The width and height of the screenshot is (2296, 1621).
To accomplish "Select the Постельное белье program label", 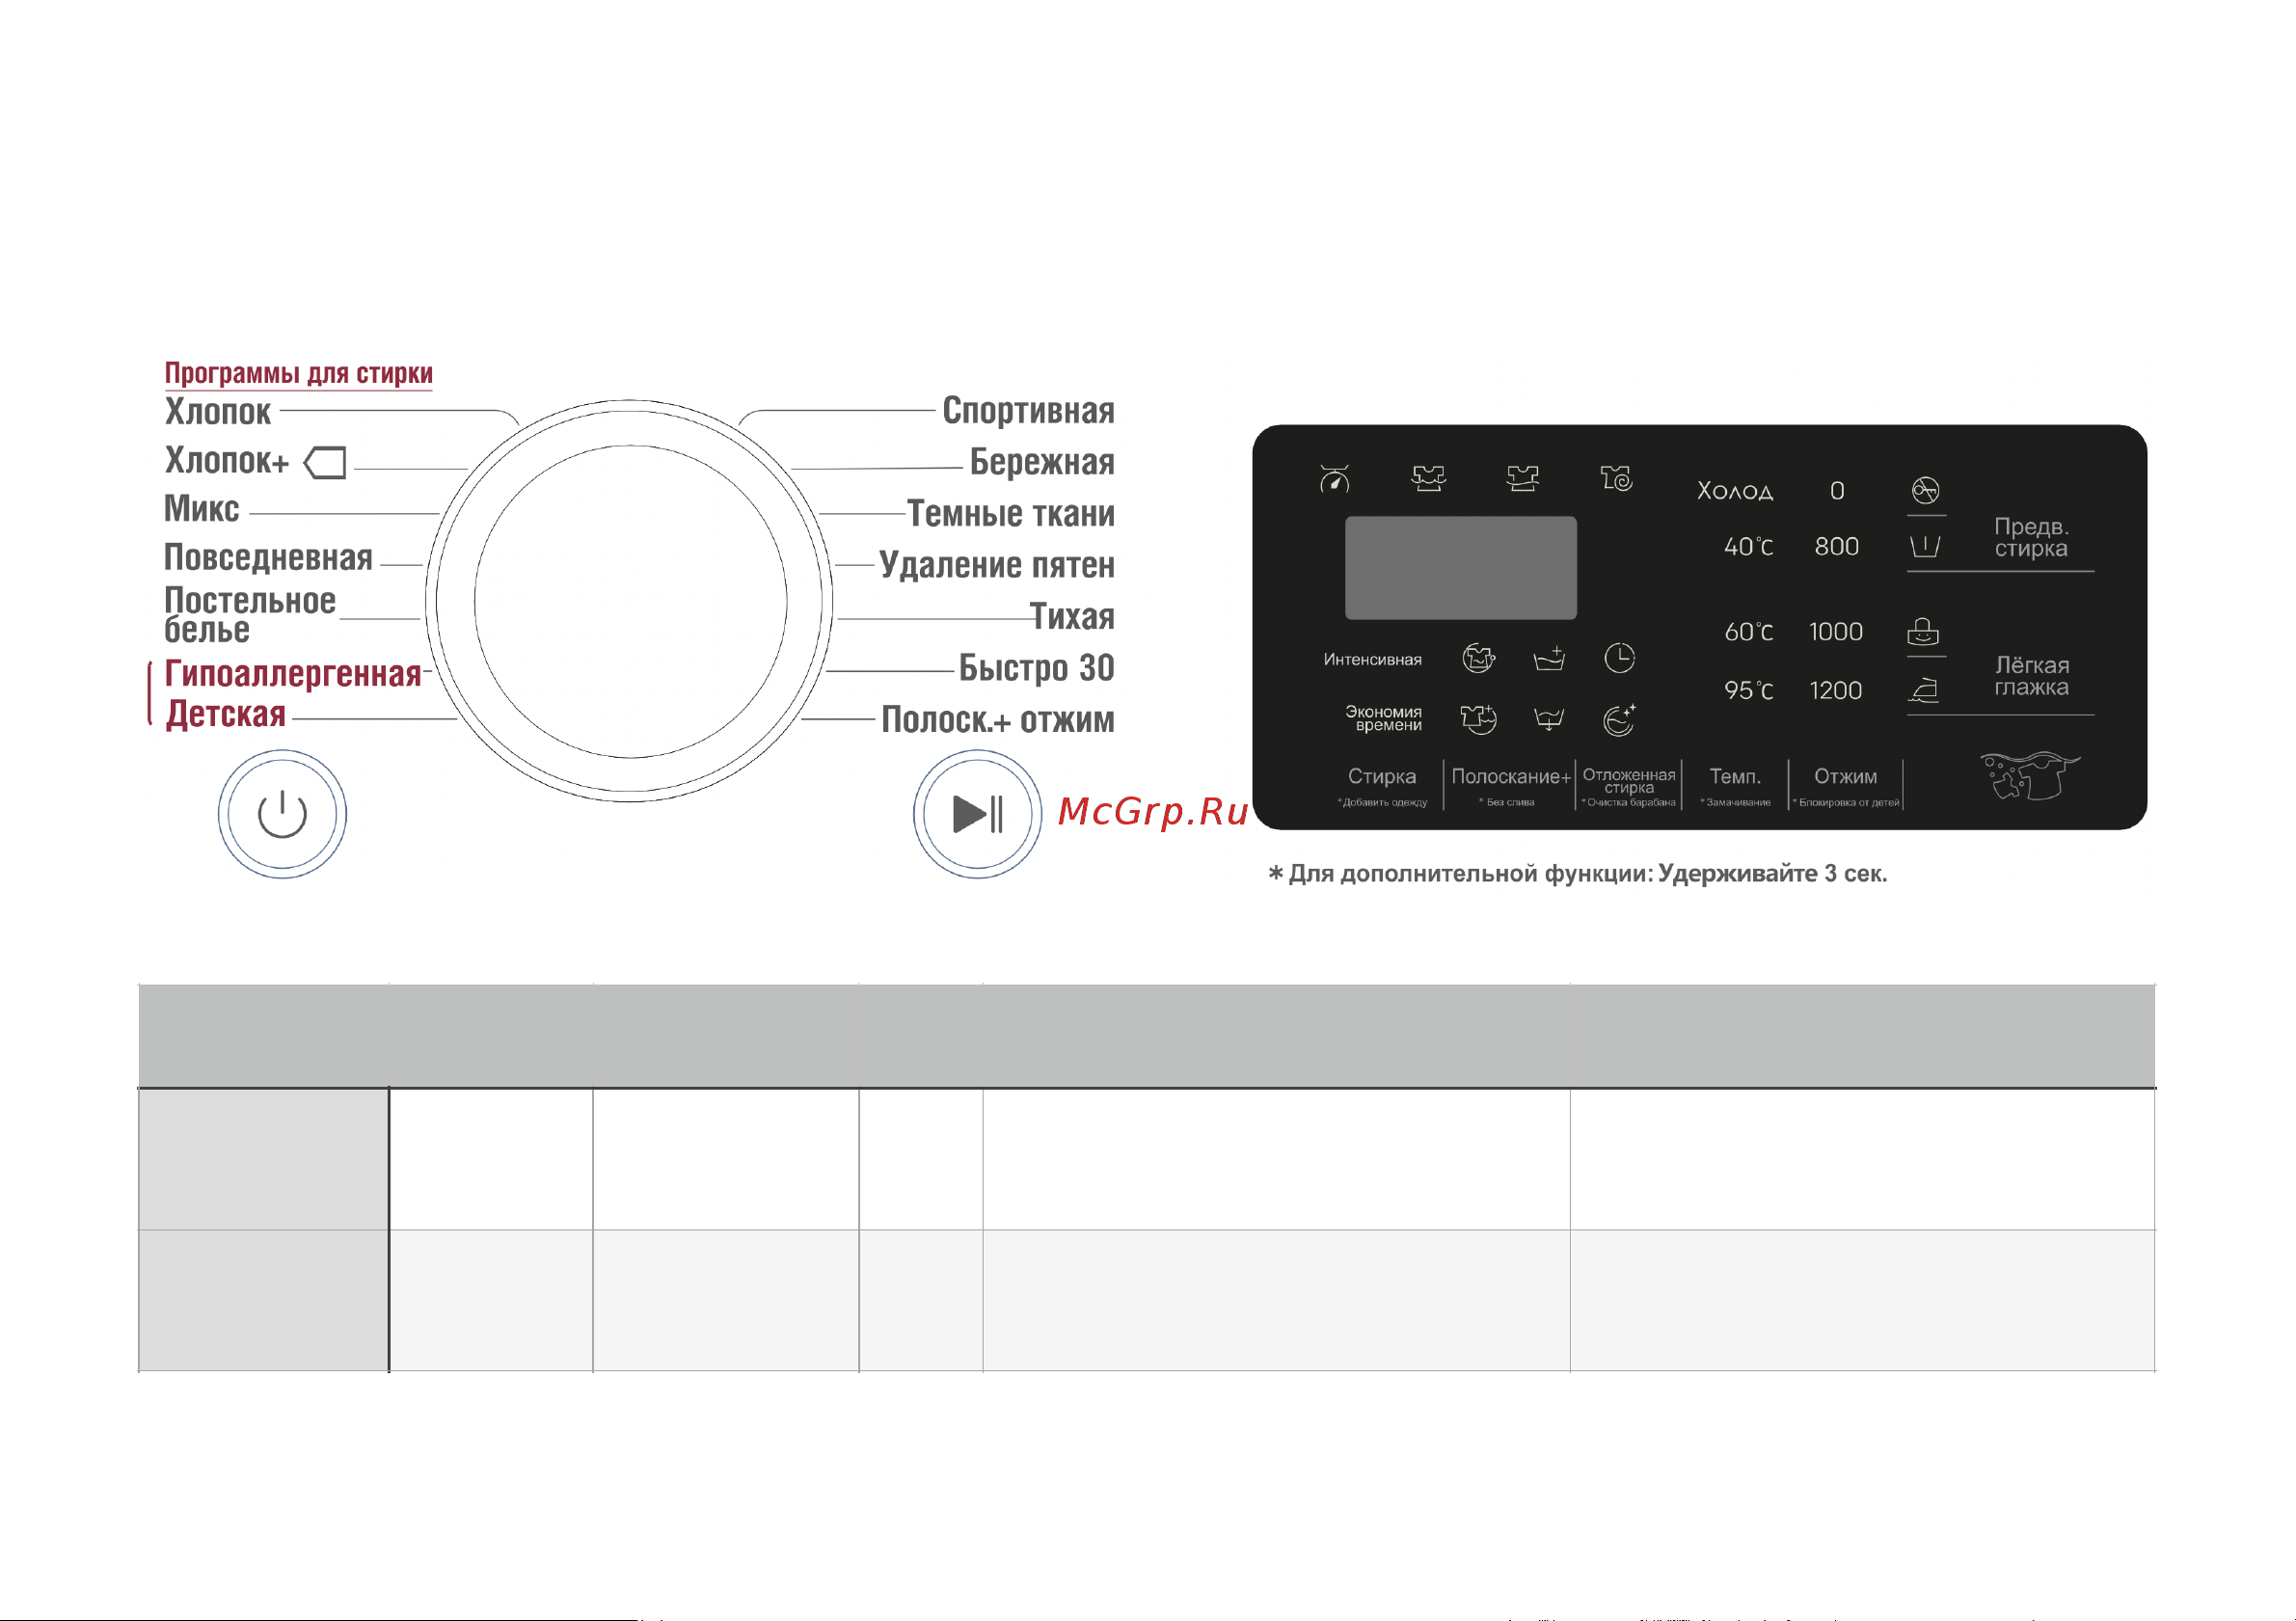I will tap(250, 615).
